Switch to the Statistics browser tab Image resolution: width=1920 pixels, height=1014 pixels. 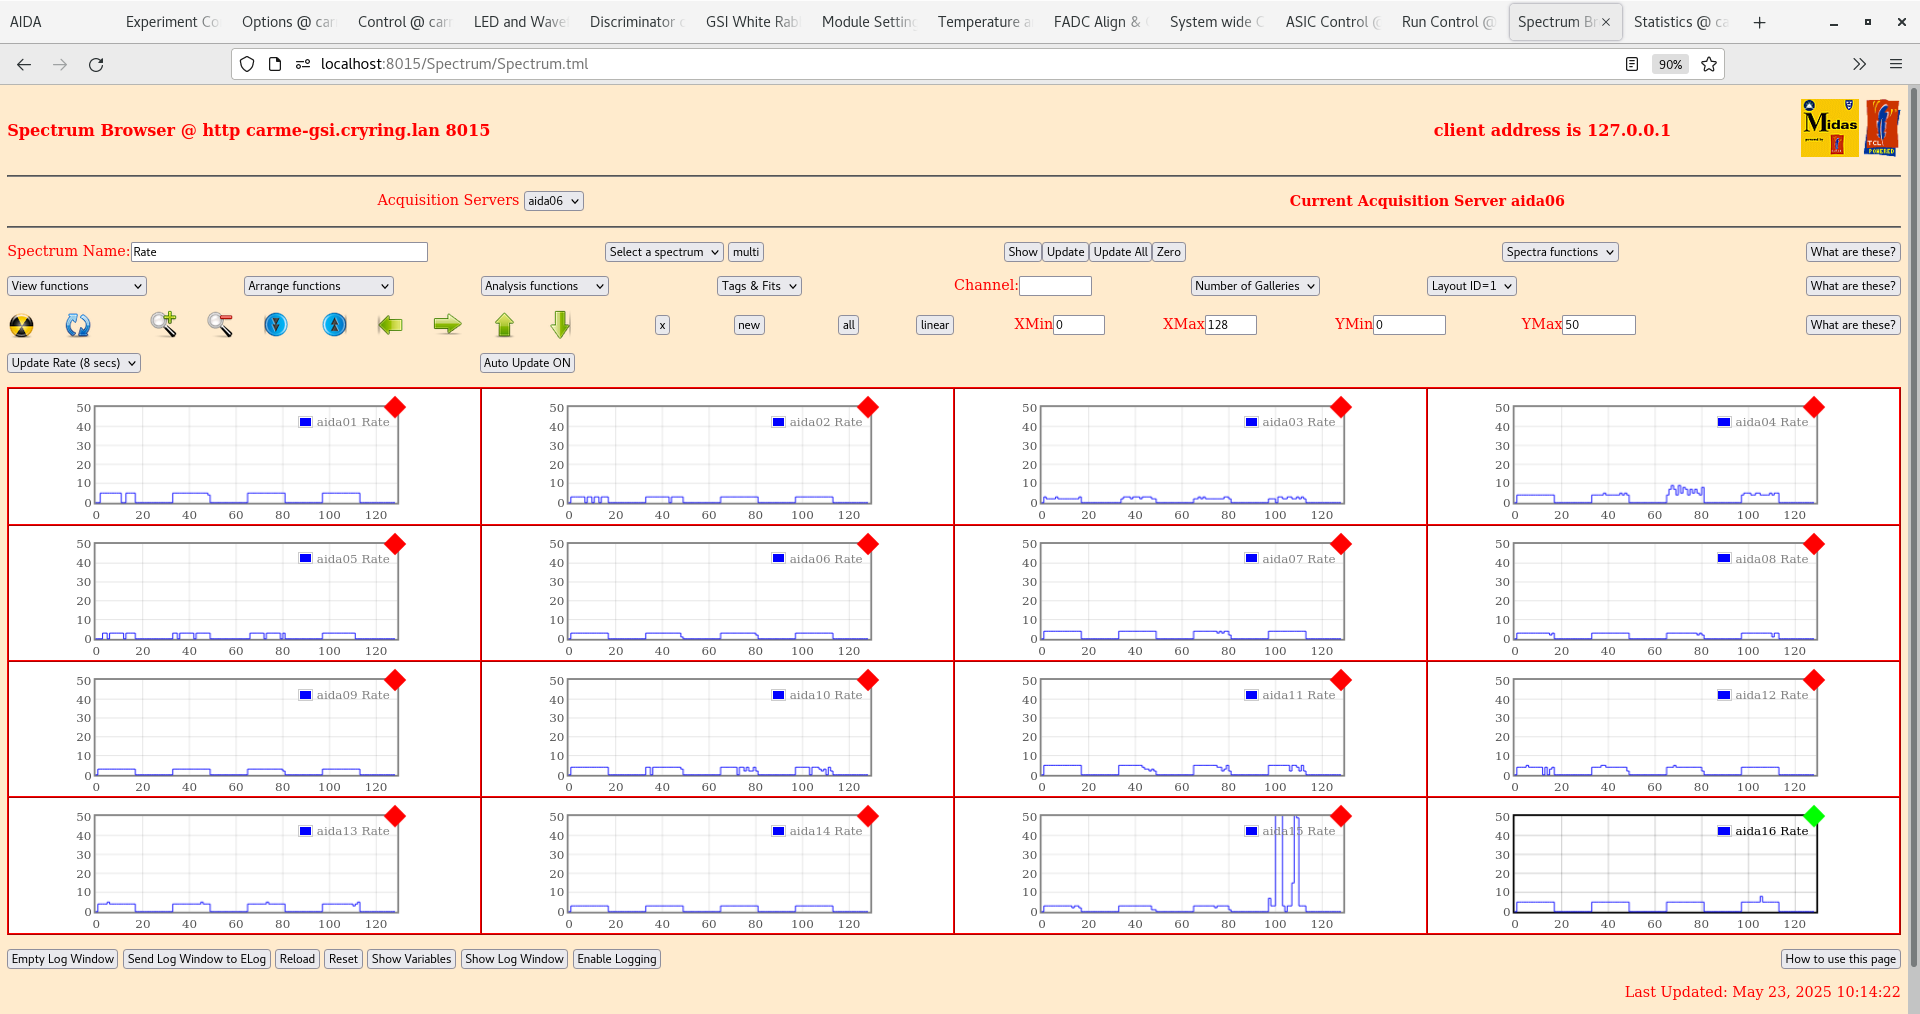click(x=1681, y=21)
